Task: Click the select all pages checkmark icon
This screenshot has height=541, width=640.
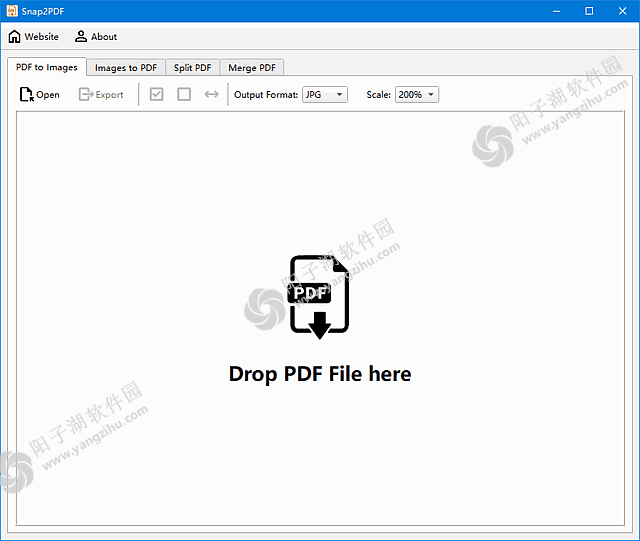Action: [156, 94]
